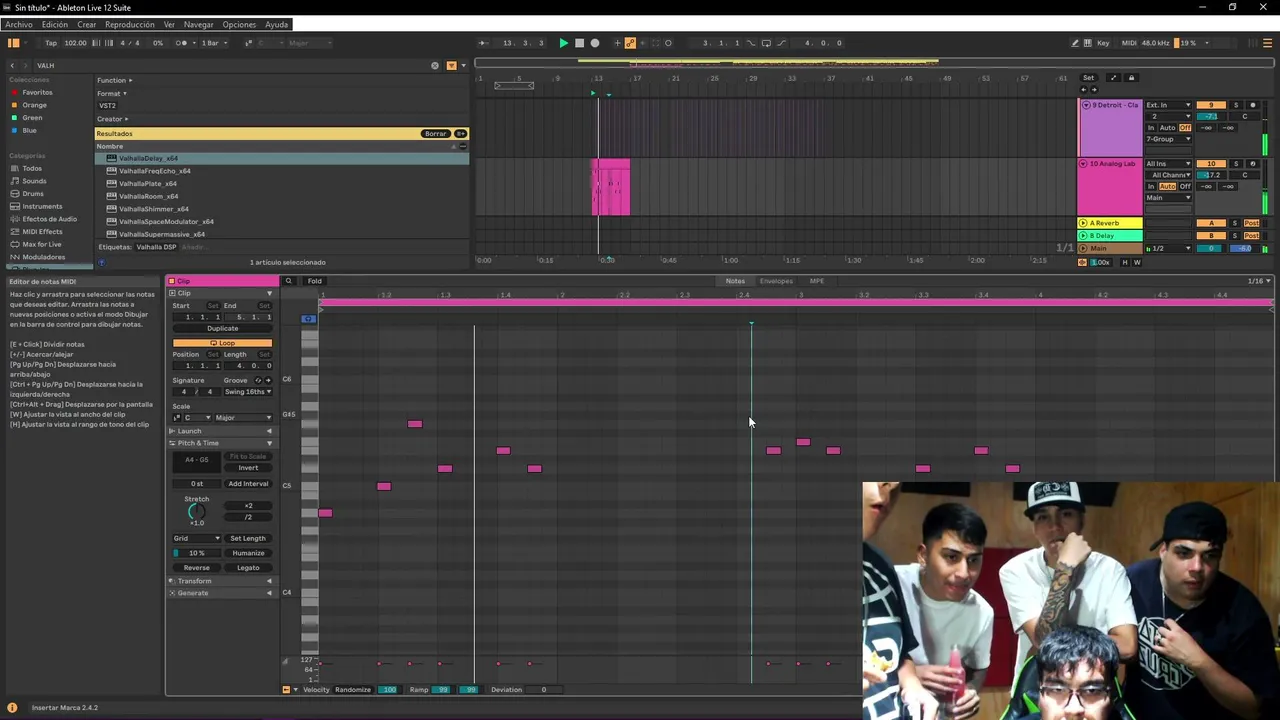Select ValhallaFreqEcho_x64 in results

tap(154, 171)
